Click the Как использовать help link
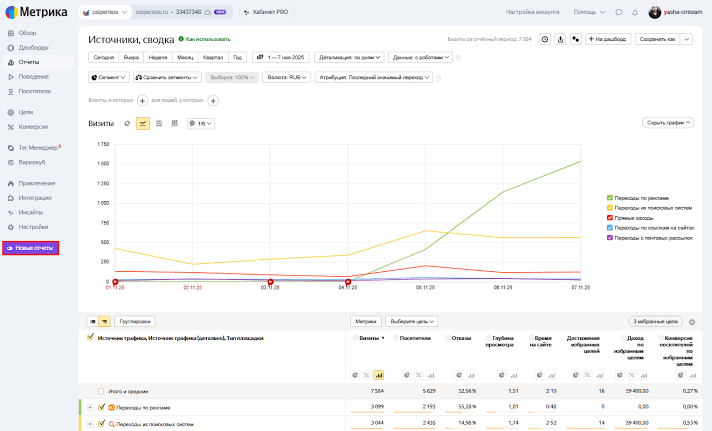The height and width of the screenshot is (431, 712). point(204,39)
